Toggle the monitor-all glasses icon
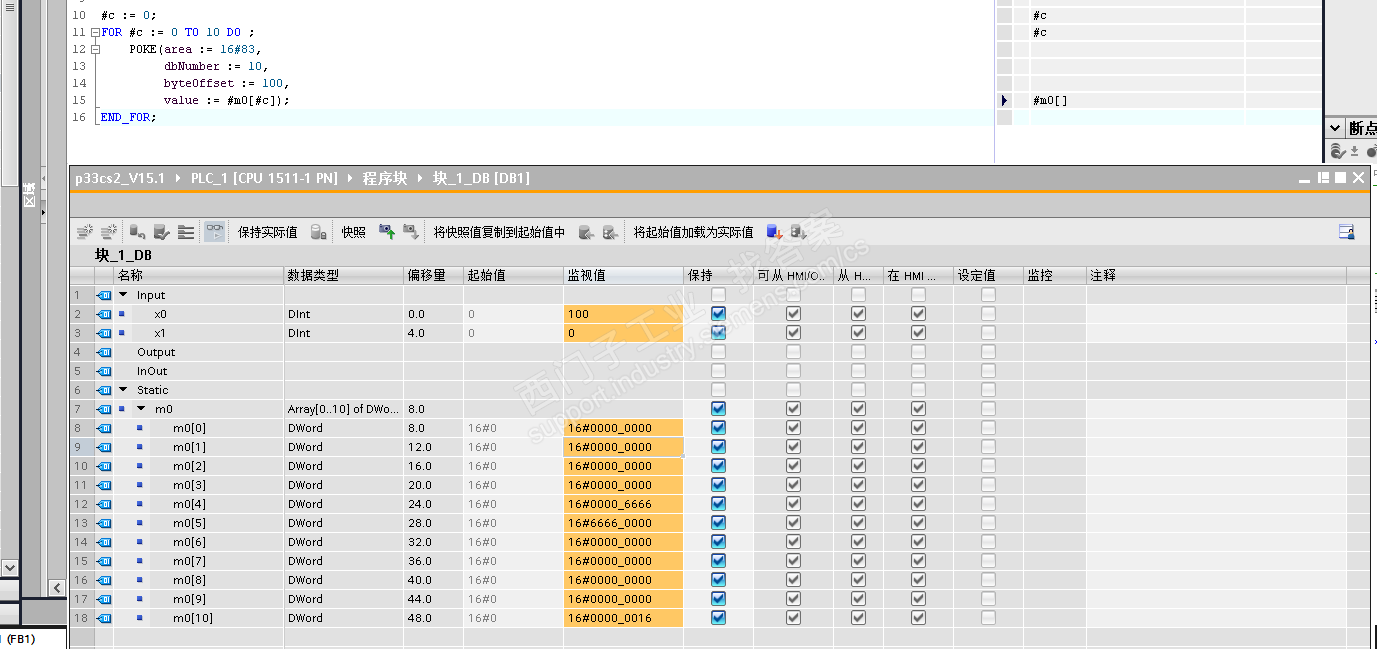 [214, 232]
